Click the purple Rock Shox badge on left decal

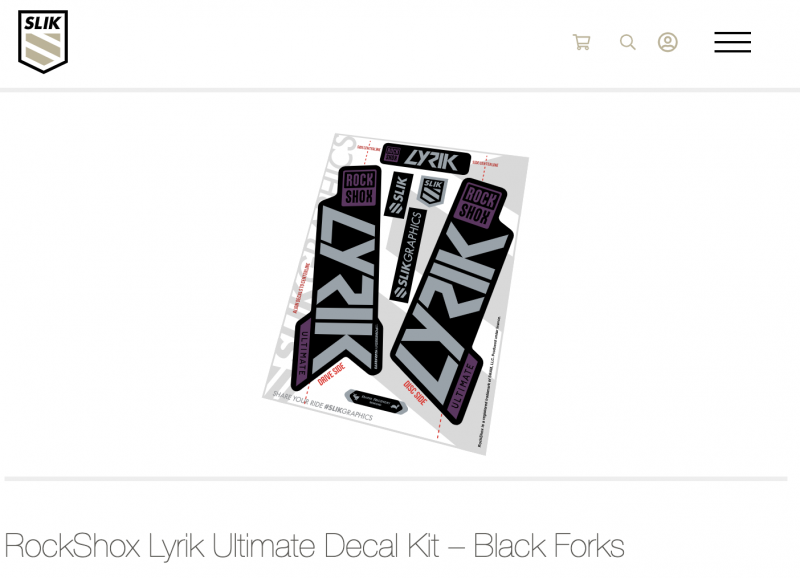[360, 188]
